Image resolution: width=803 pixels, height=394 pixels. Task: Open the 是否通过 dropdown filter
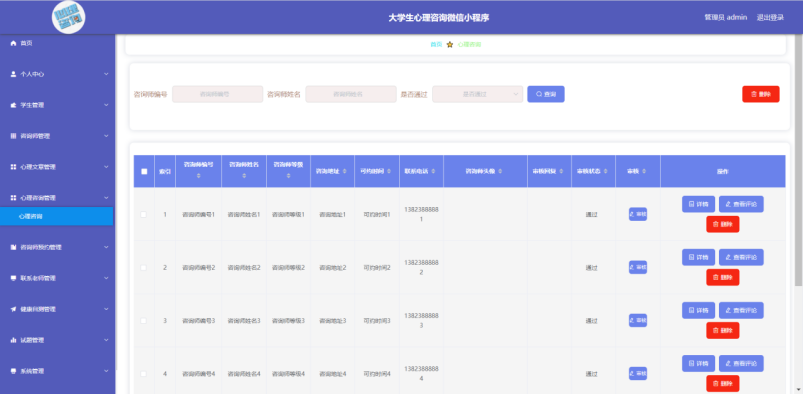477,94
